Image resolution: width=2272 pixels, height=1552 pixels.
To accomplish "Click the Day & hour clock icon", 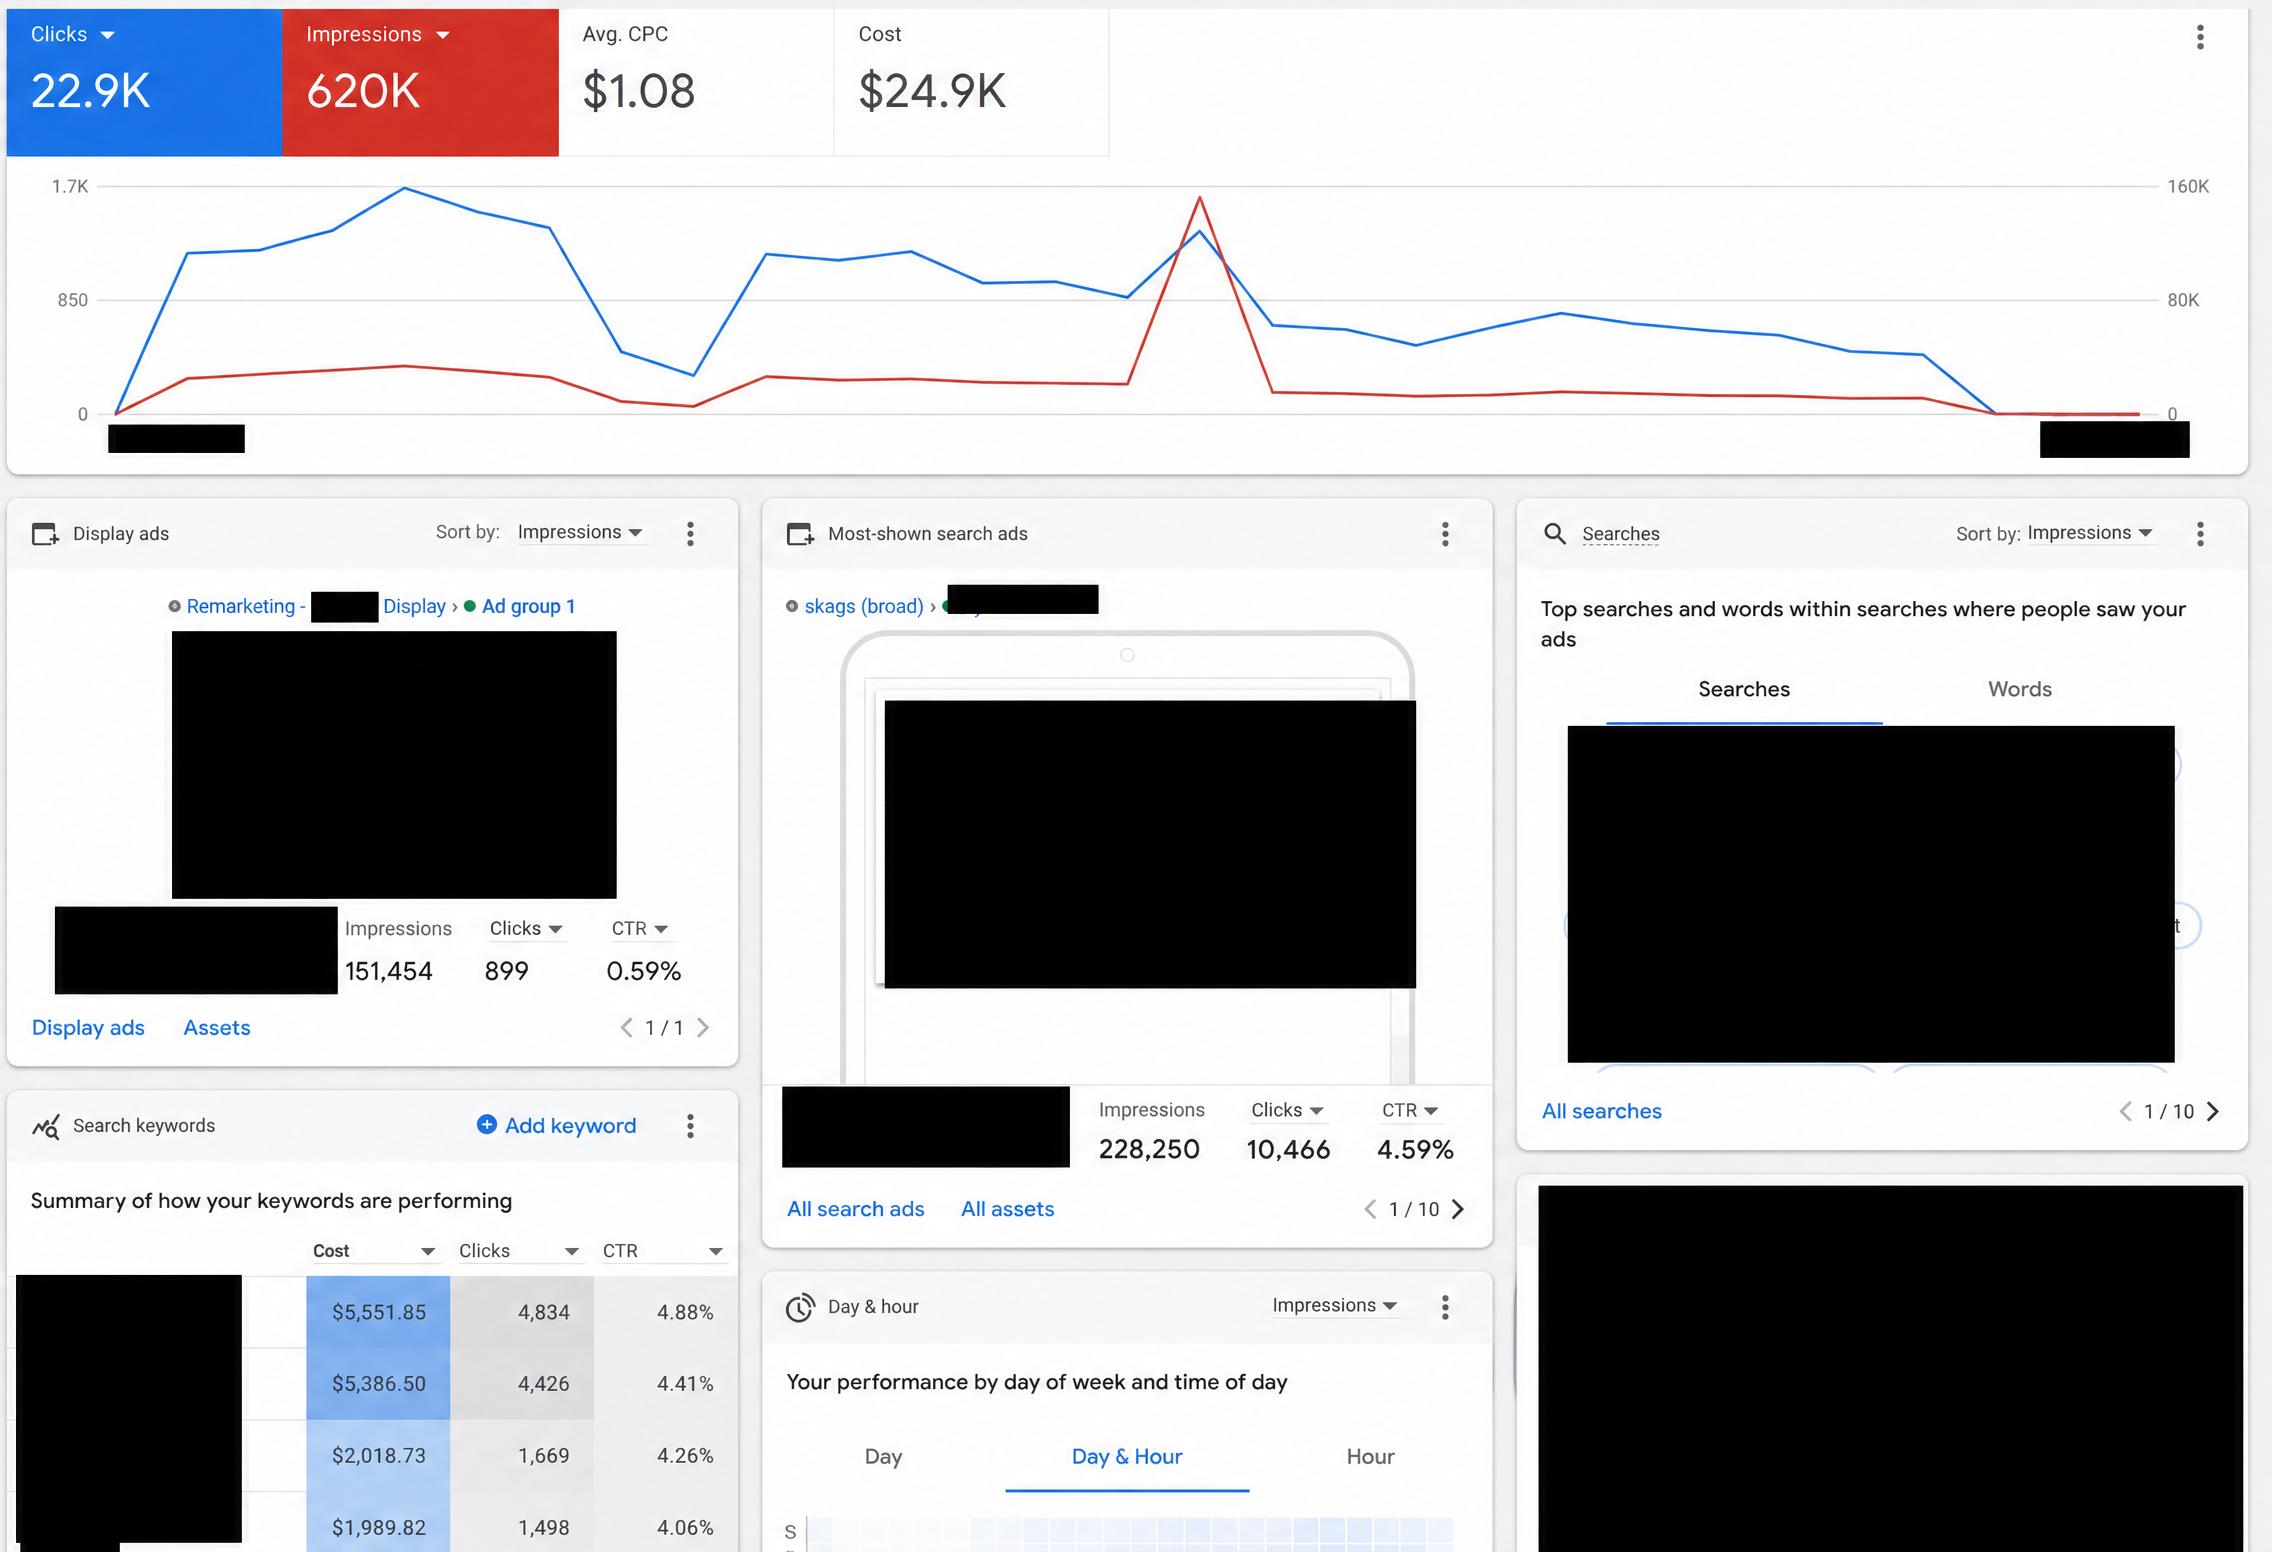I will pos(800,1307).
